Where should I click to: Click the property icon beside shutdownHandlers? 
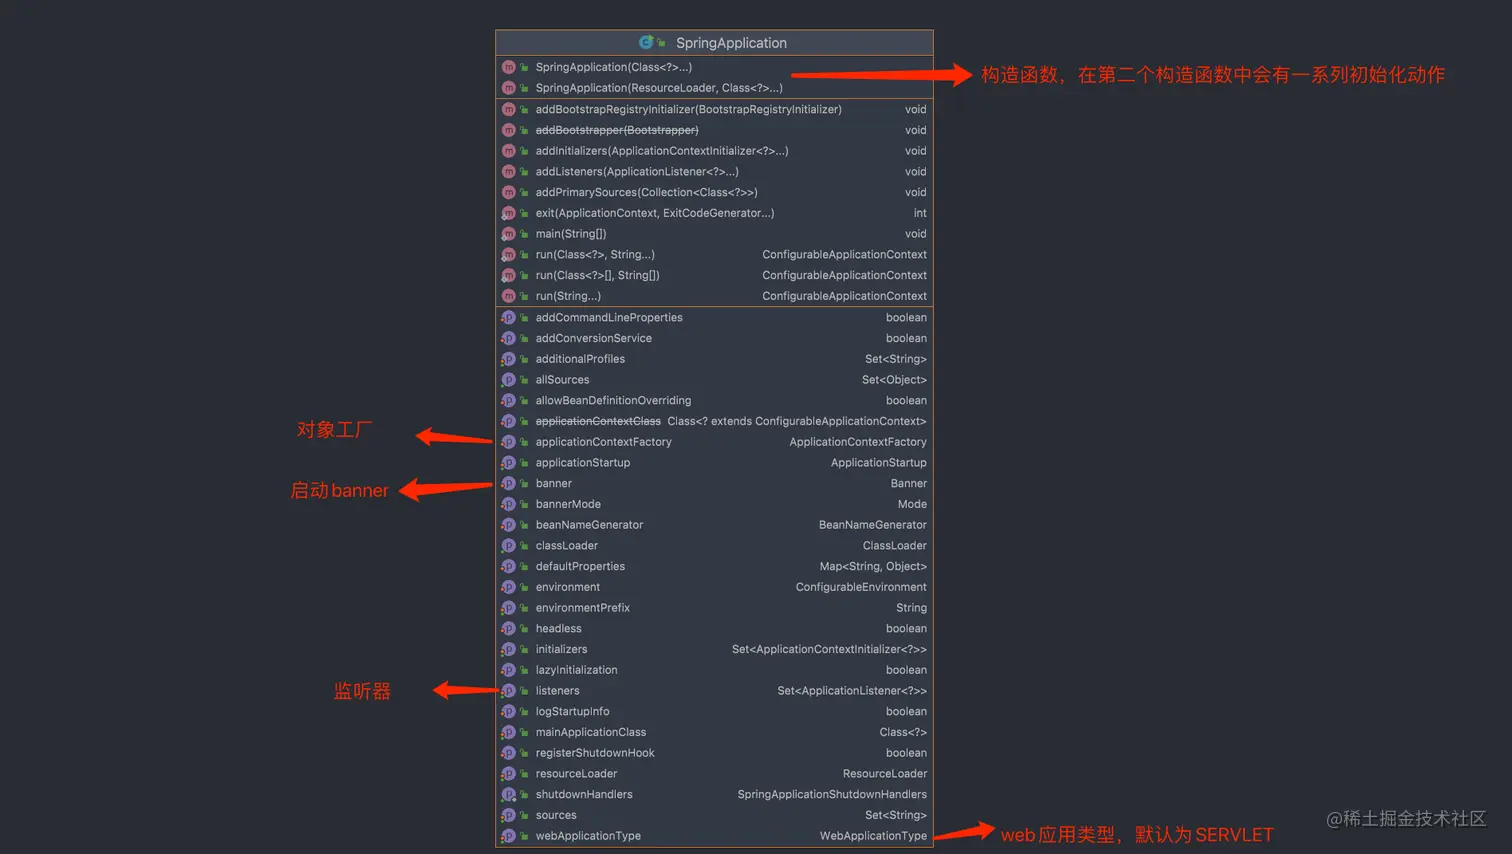click(x=508, y=795)
